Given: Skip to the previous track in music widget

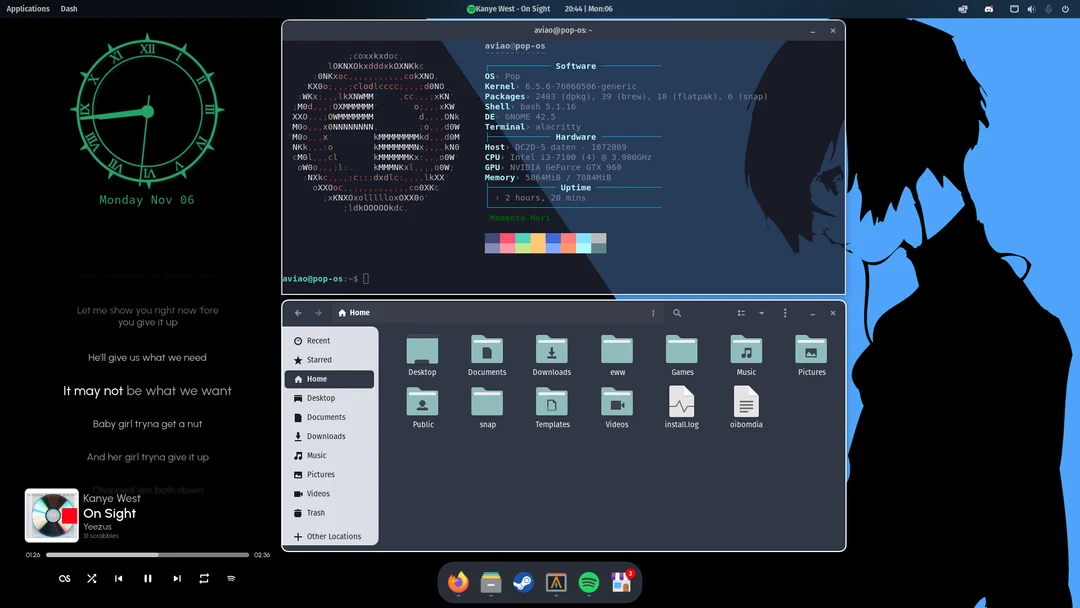Looking at the screenshot, I should 119,578.
